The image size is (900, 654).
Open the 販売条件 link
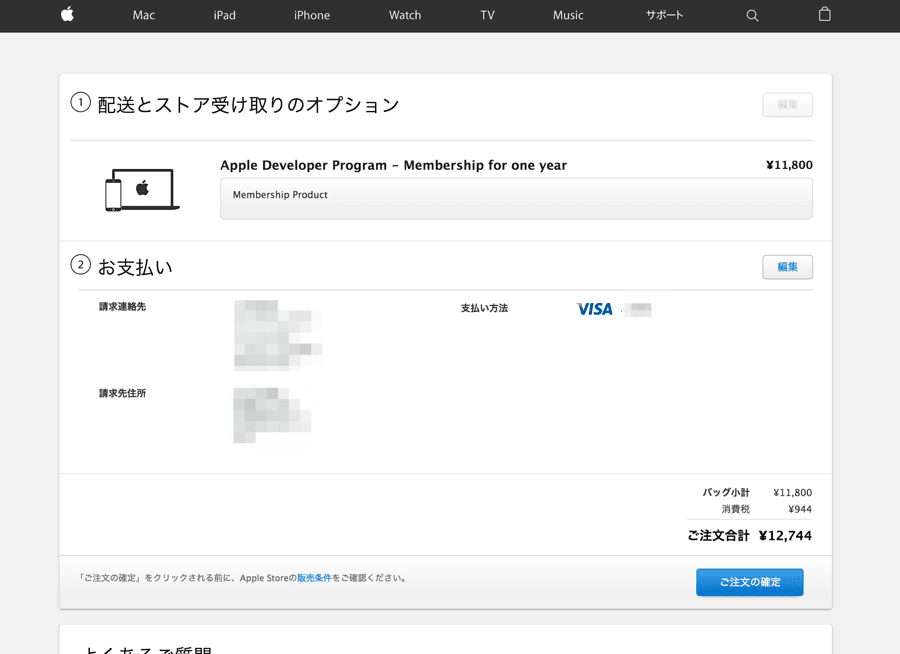point(314,578)
